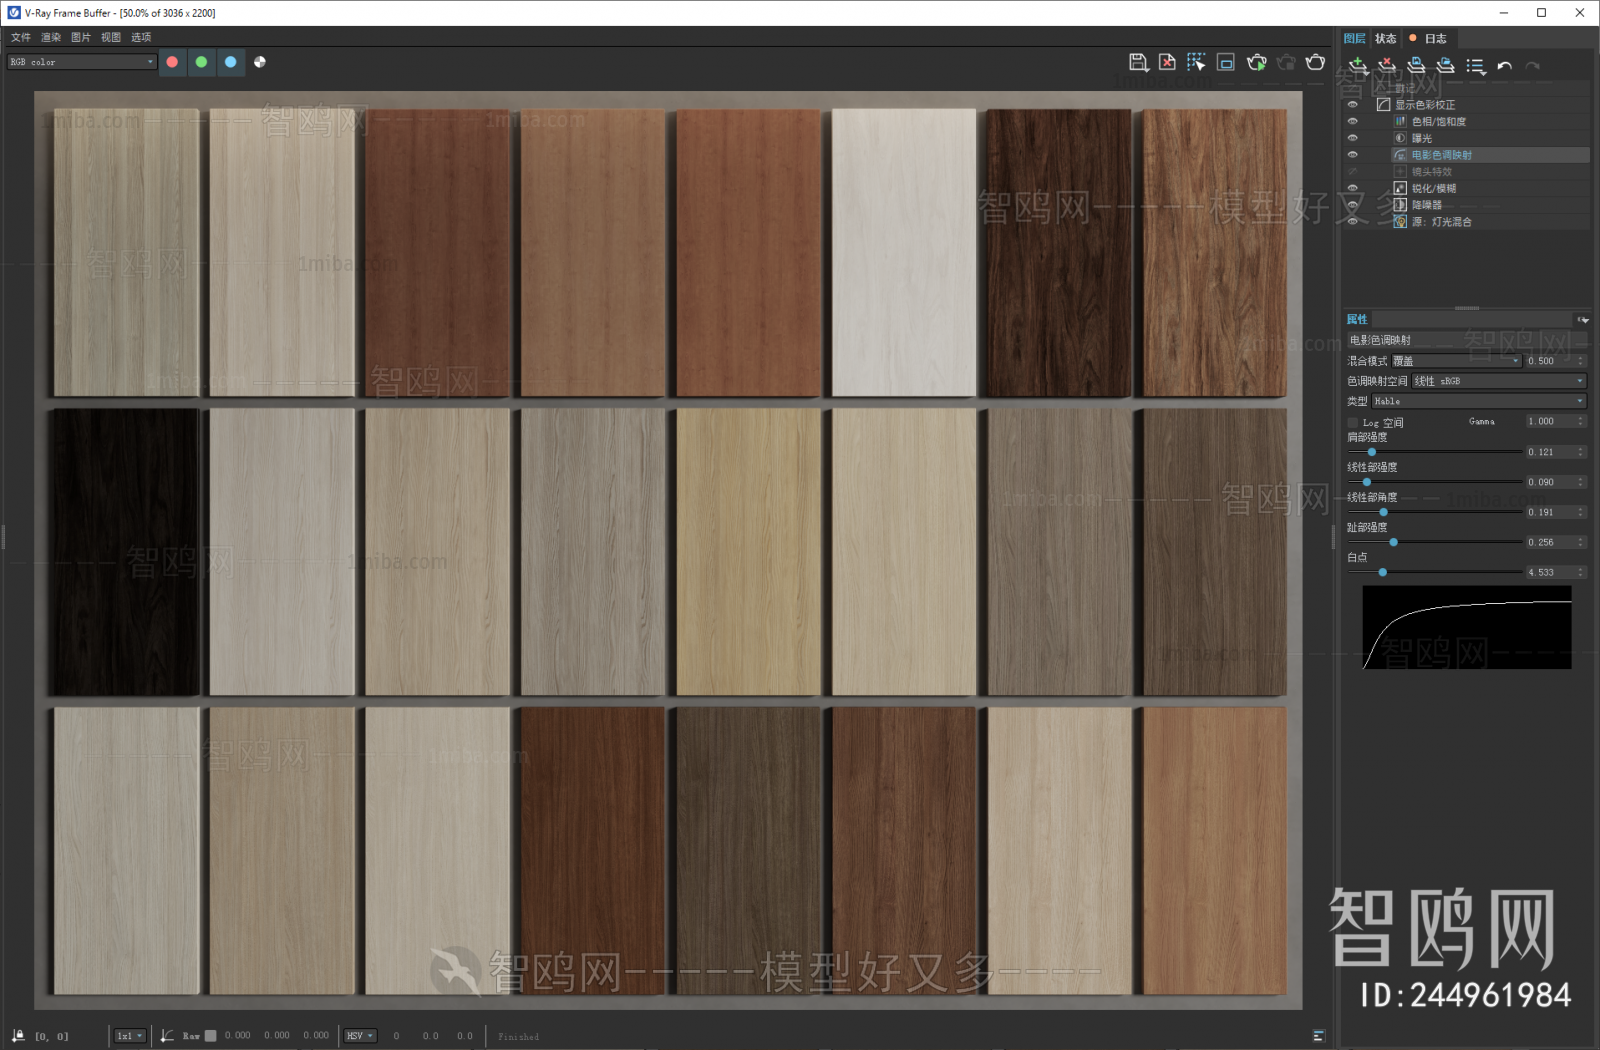This screenshot has width=1600, height=1050.
Task: Click the Raw color swatch in status bar
Action: [210, 1036]
